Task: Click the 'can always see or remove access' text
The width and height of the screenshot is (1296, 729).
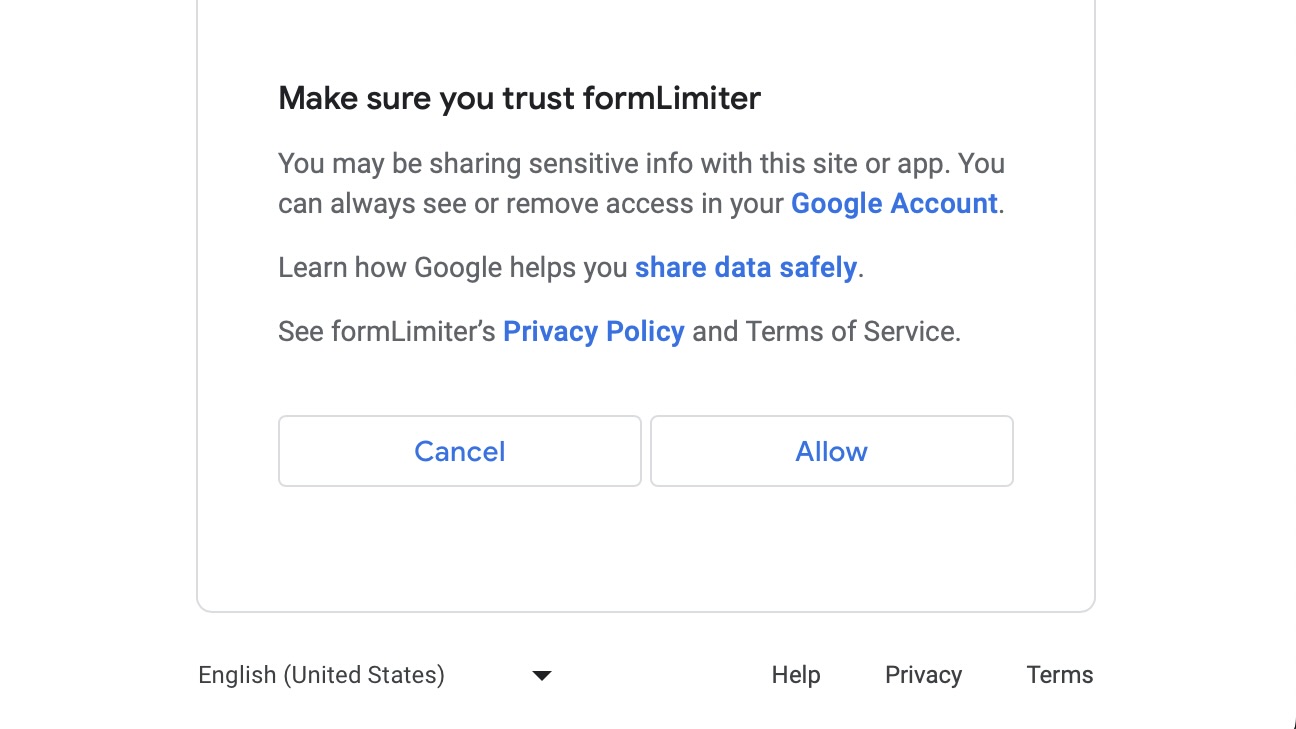Action: pyautogui.click(x=478, y=204)
